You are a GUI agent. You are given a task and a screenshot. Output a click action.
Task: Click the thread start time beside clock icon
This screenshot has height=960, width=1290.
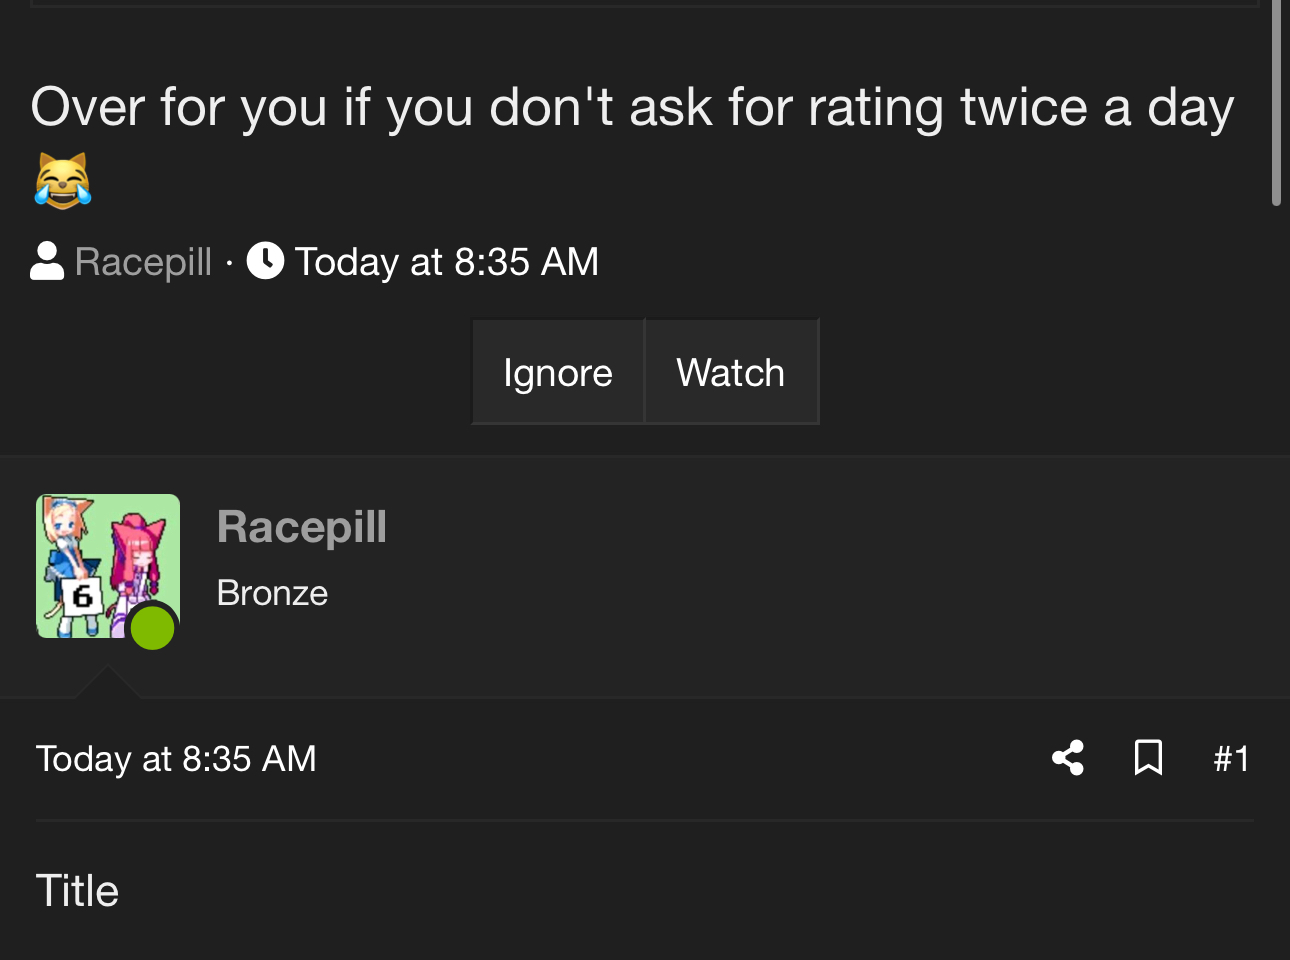click(446, 262)
